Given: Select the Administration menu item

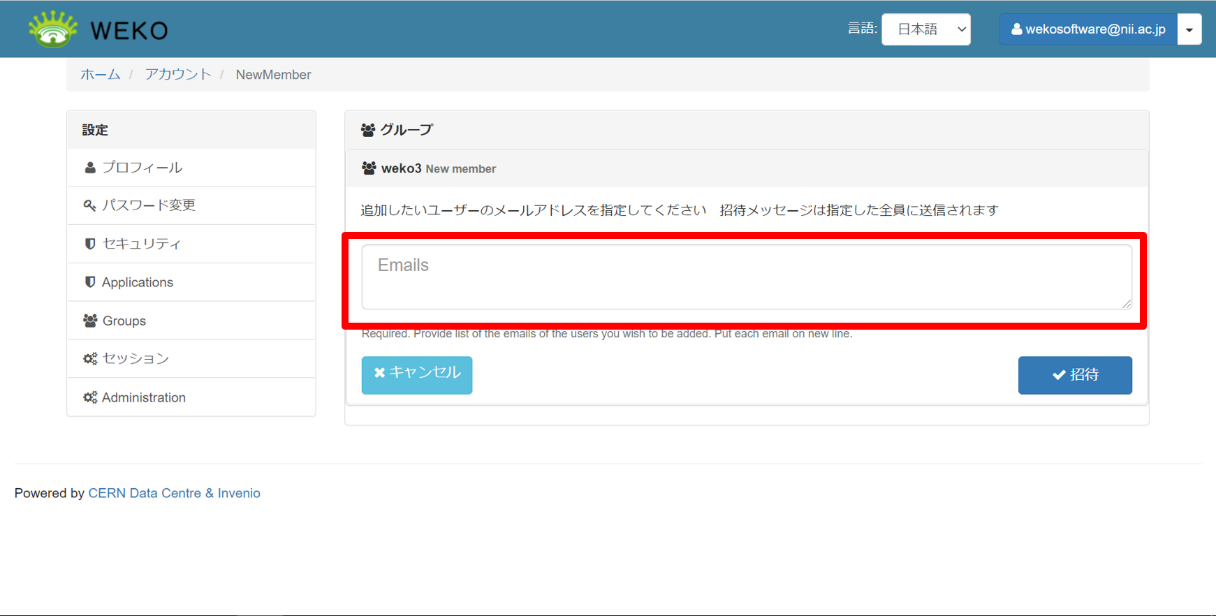Looking at the screenshot, I should (143, 398).
